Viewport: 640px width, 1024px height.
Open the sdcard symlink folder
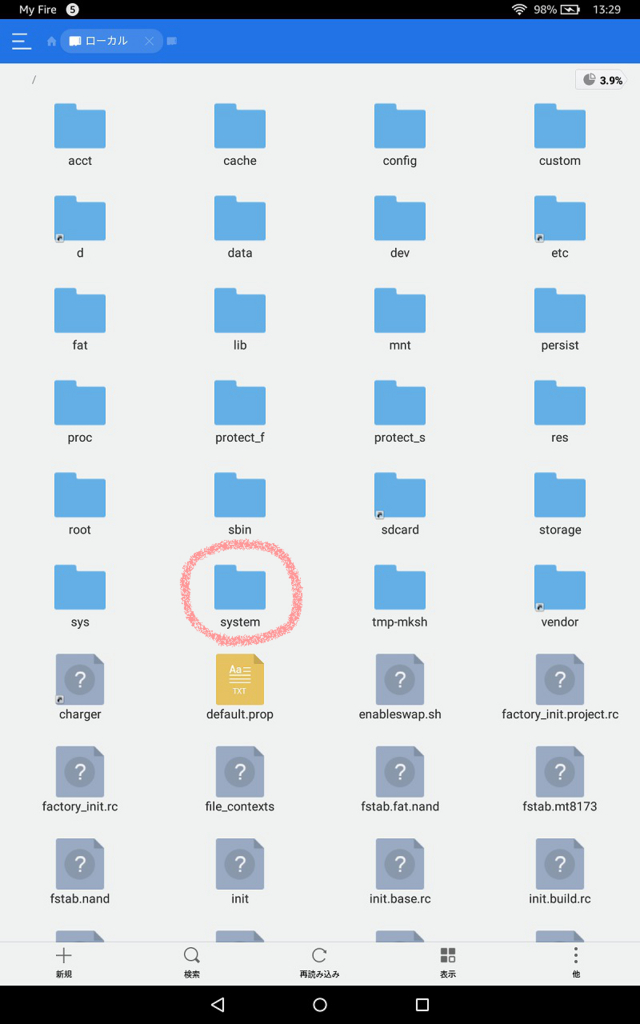400,504
